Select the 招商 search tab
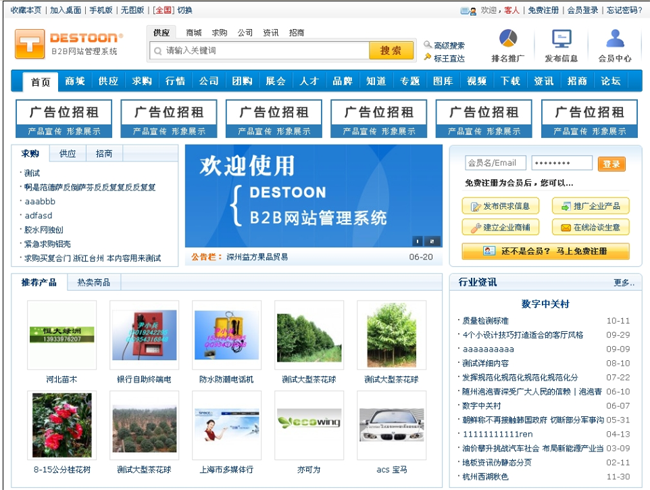The image size is (650, 490). pyautogui.click(x=296, y=33)
